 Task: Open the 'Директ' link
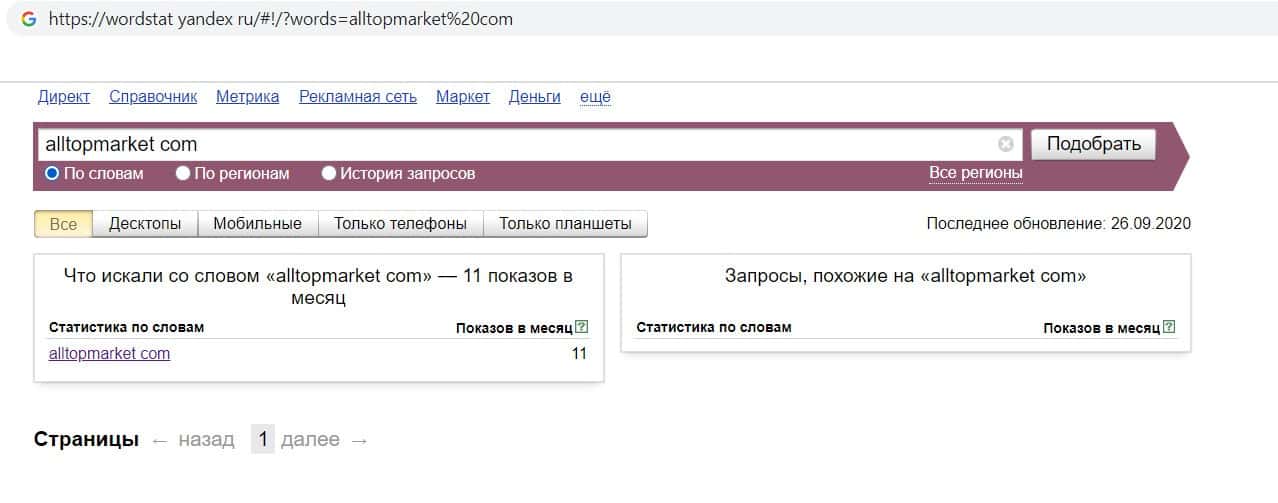[x=64, y=97]
